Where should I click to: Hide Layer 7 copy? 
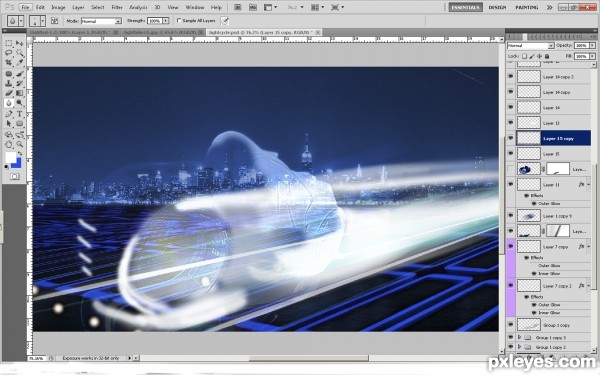pyautogui.click(x=510, y=247)
